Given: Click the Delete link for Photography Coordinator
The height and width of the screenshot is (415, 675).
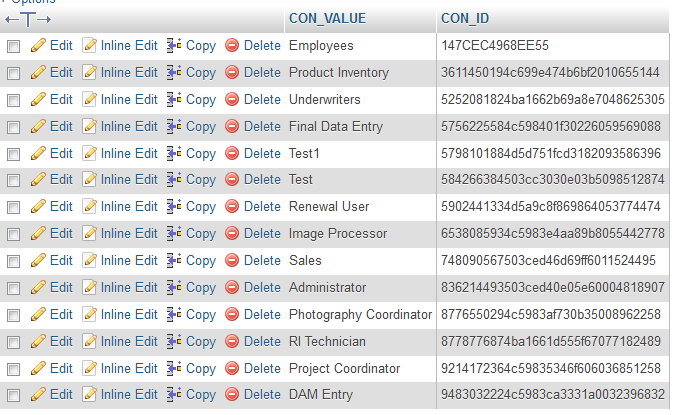Looking at the screenshot, I should pos(262,314).
